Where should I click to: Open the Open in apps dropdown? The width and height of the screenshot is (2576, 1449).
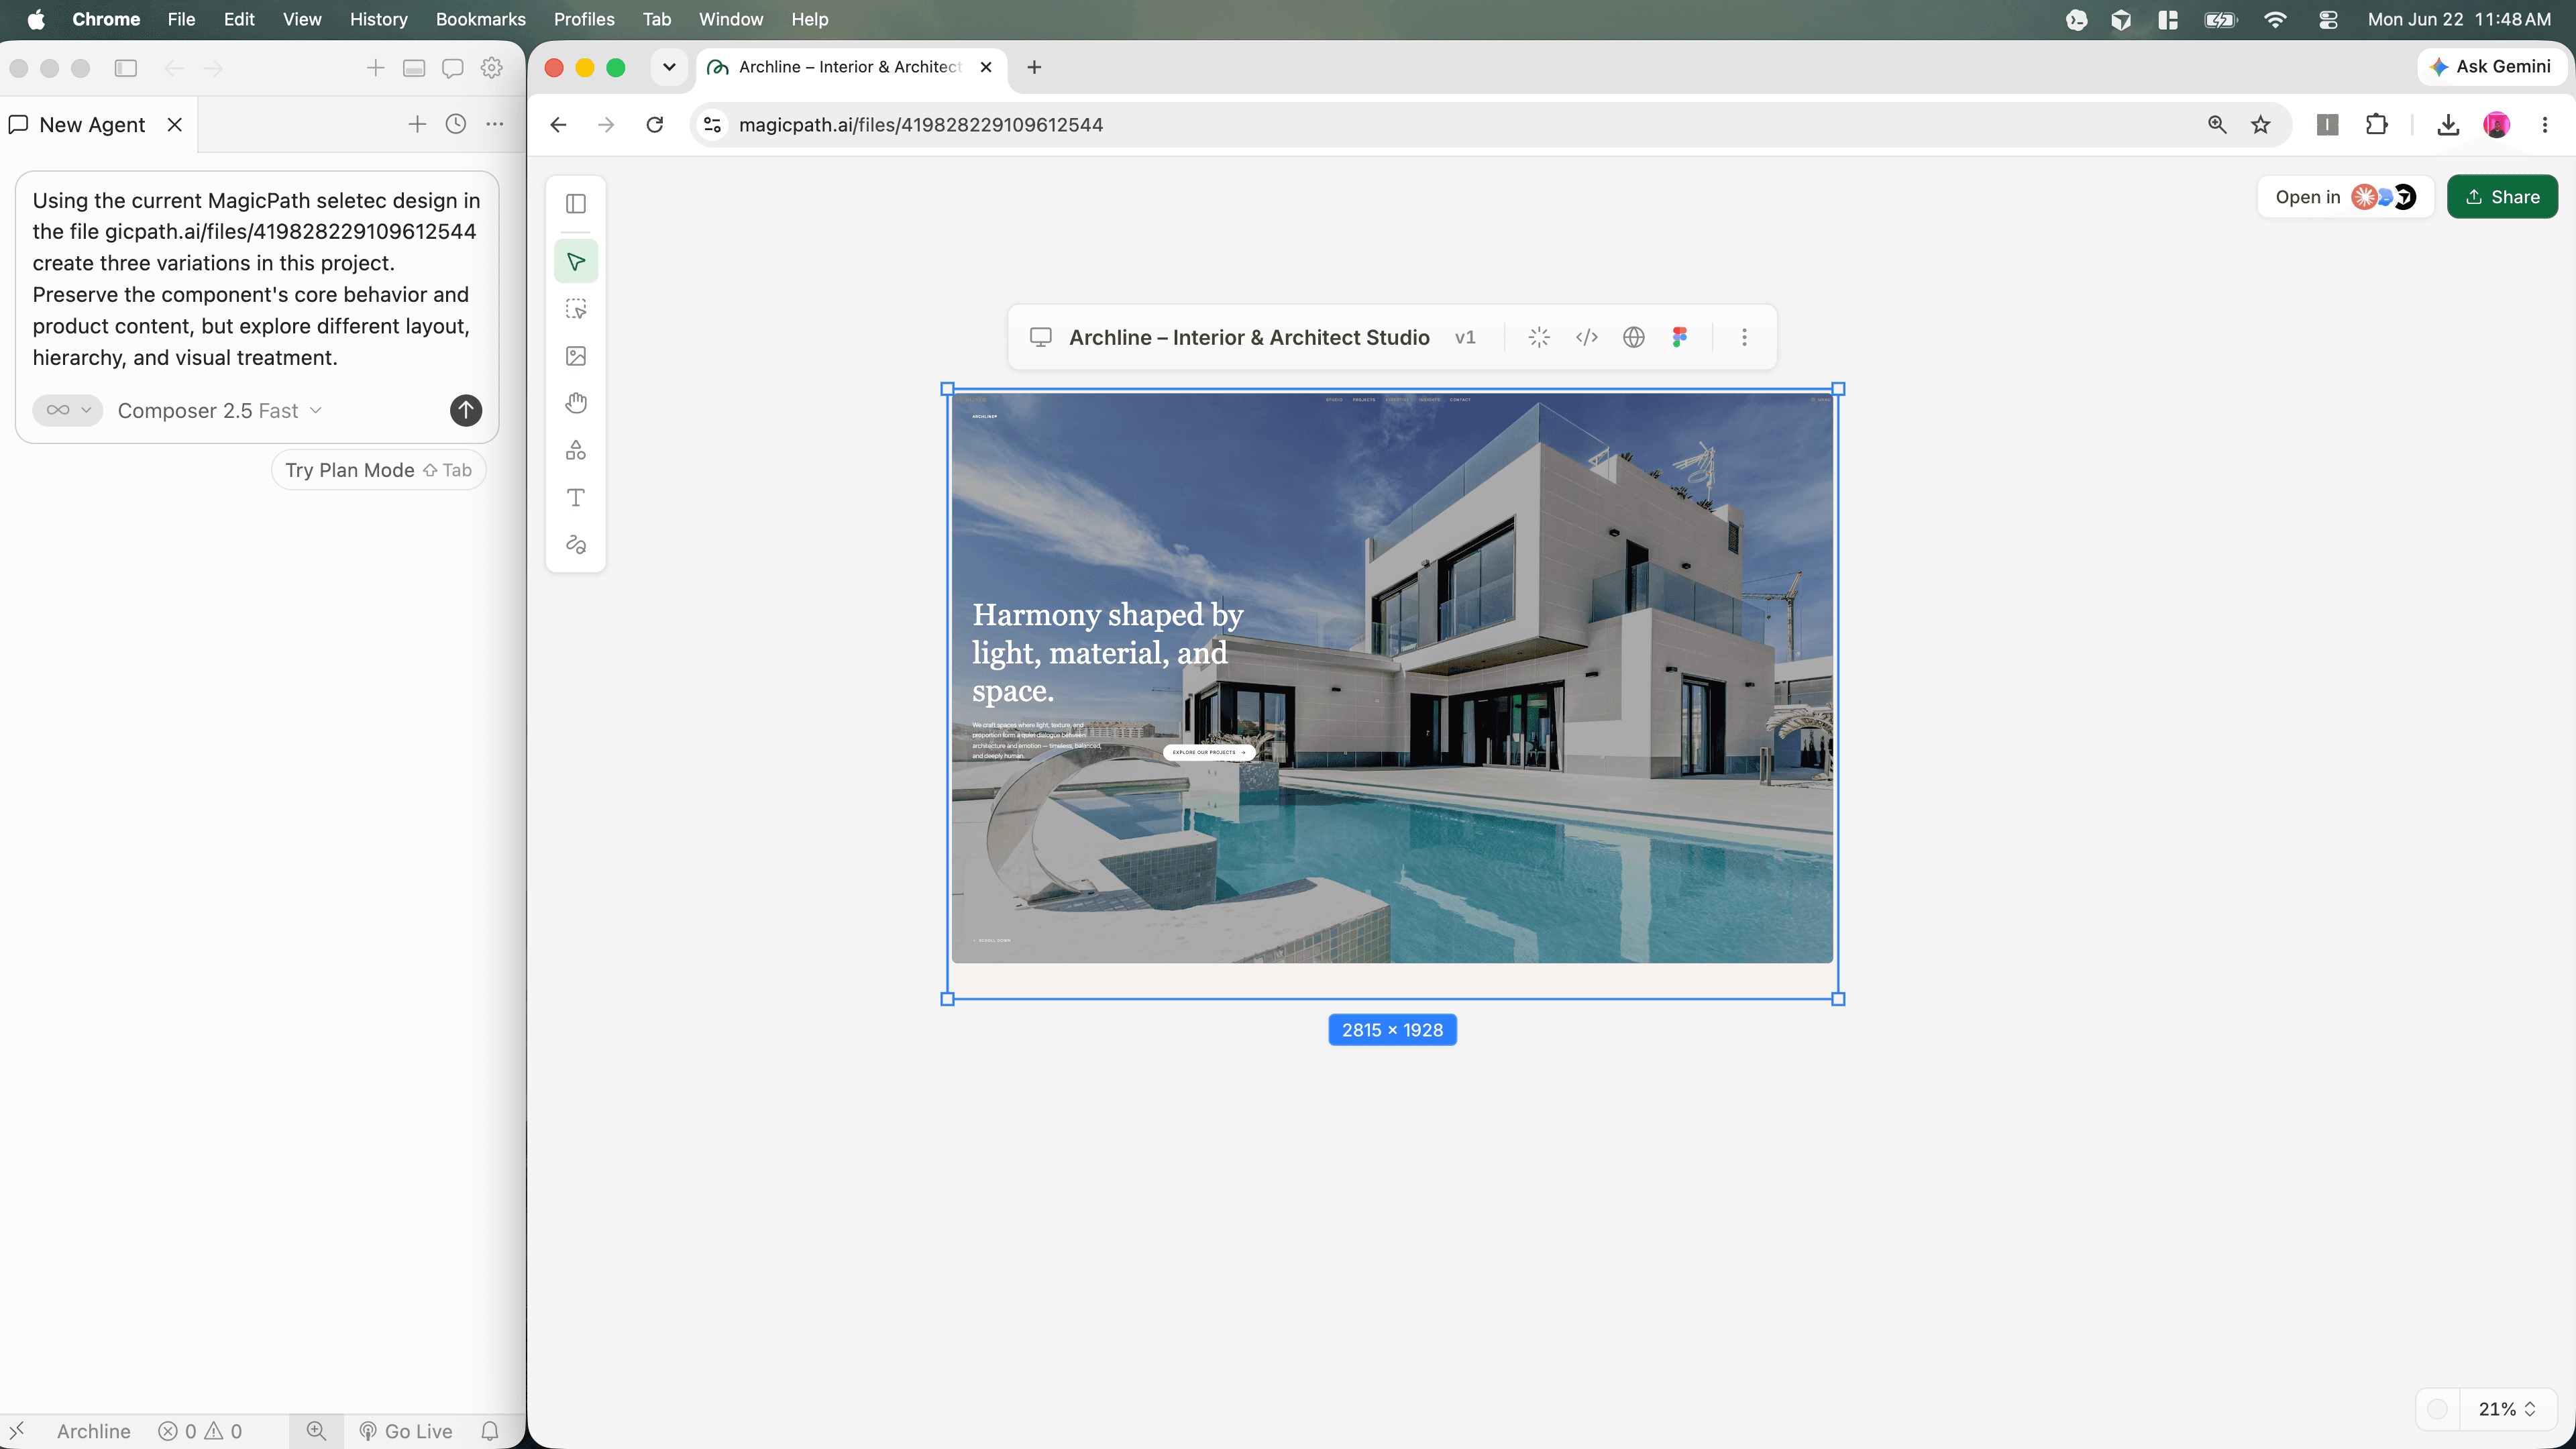coord(2345,197)
